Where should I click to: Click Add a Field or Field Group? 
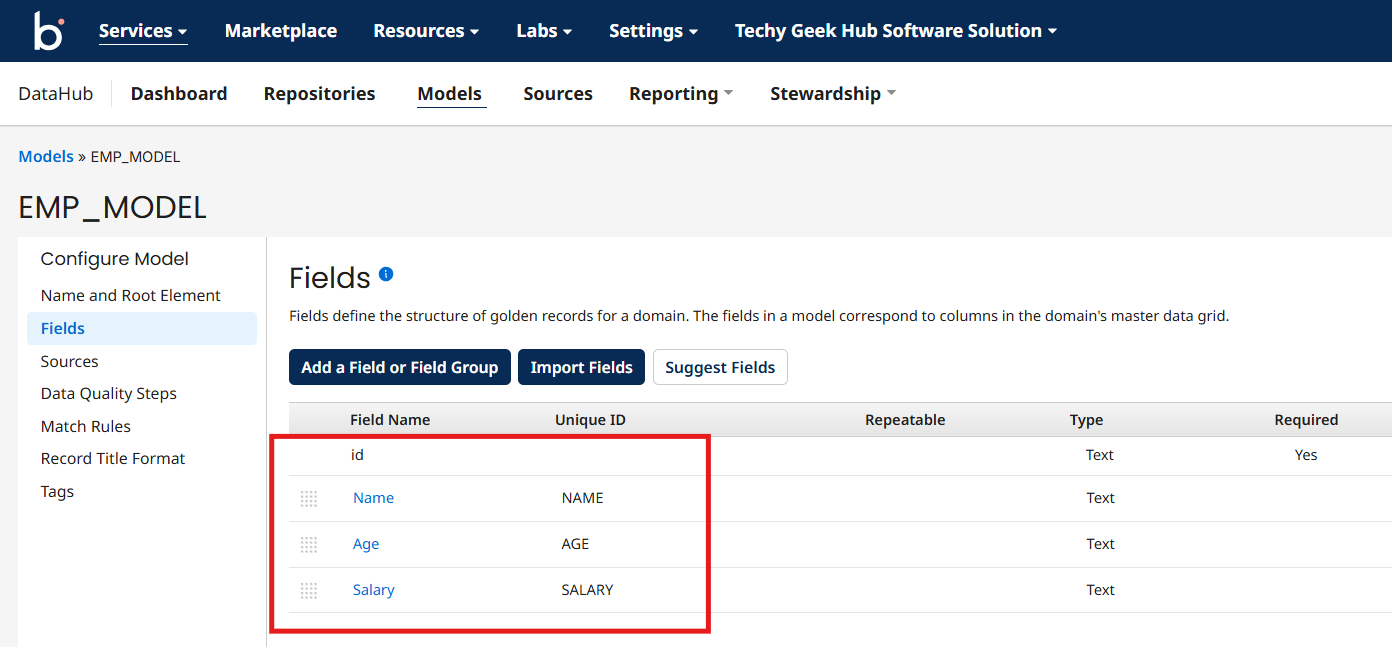pos(400,367)
